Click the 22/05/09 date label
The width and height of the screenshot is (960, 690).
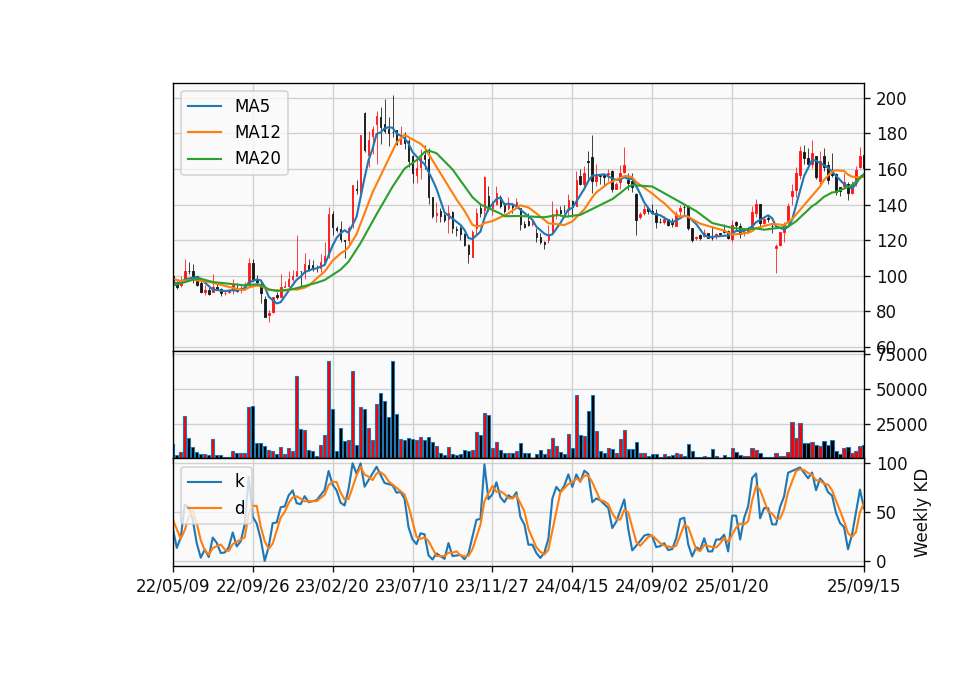coord(173,586)
